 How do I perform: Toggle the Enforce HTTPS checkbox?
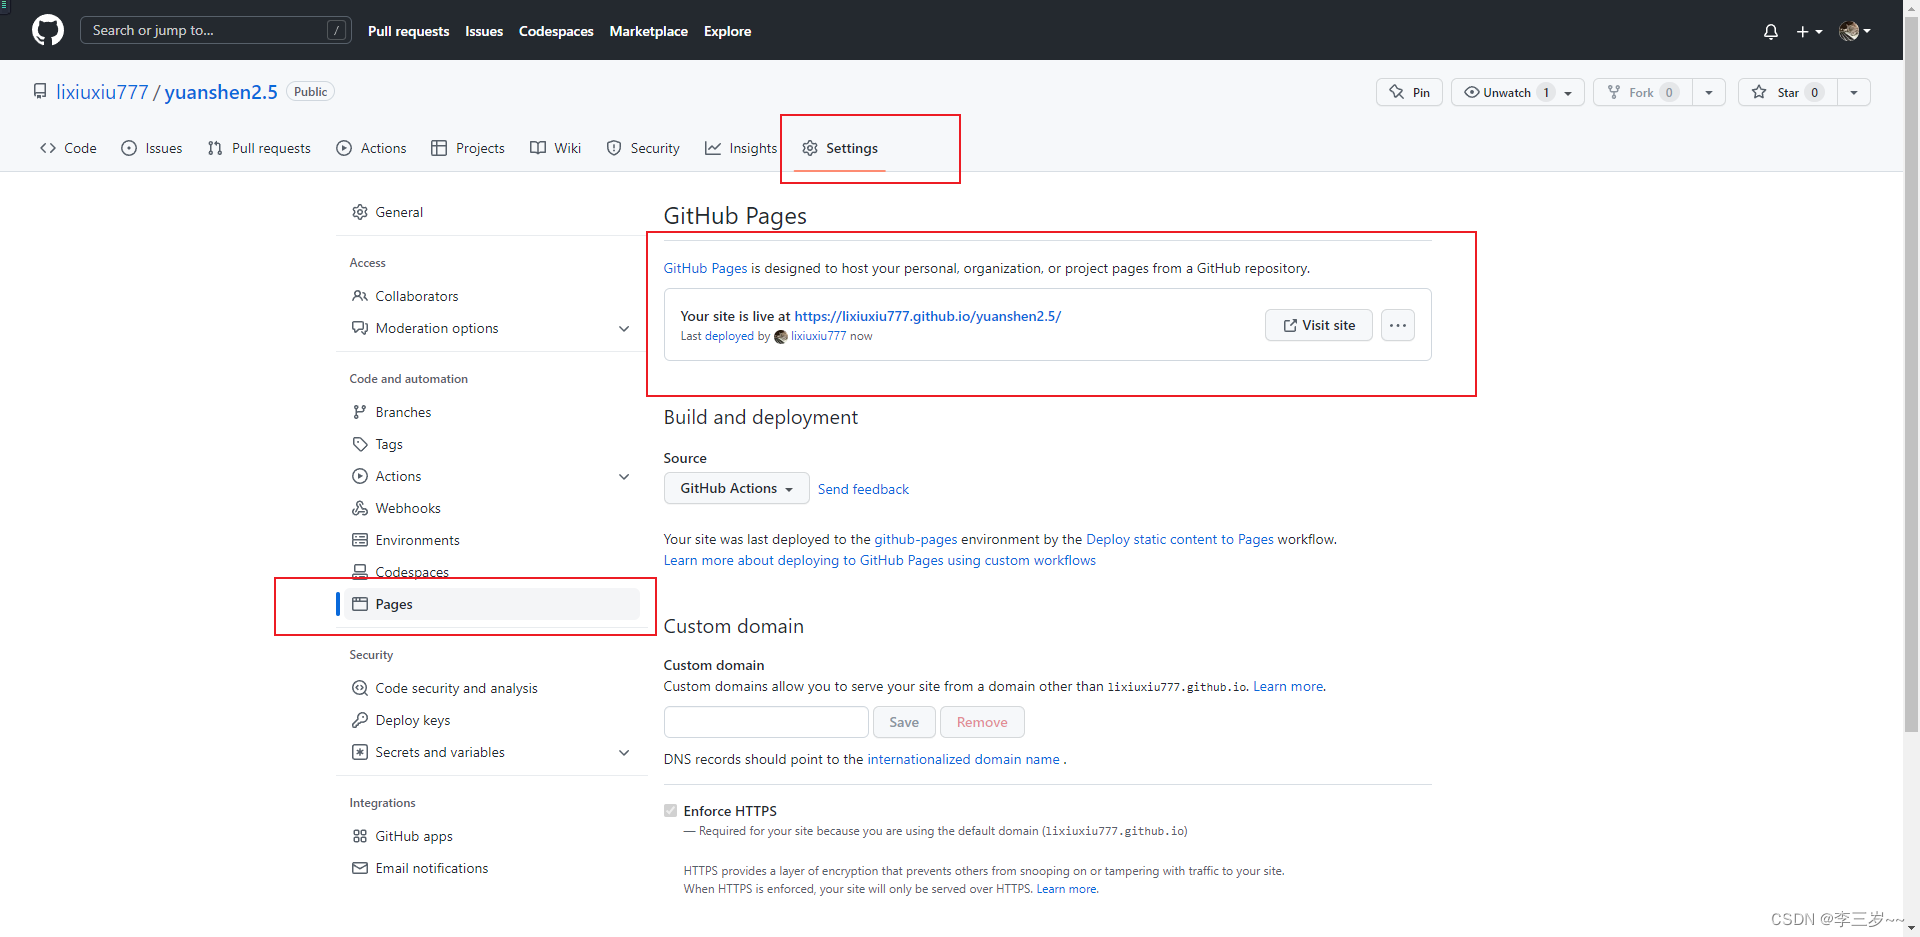coord(670,811)
